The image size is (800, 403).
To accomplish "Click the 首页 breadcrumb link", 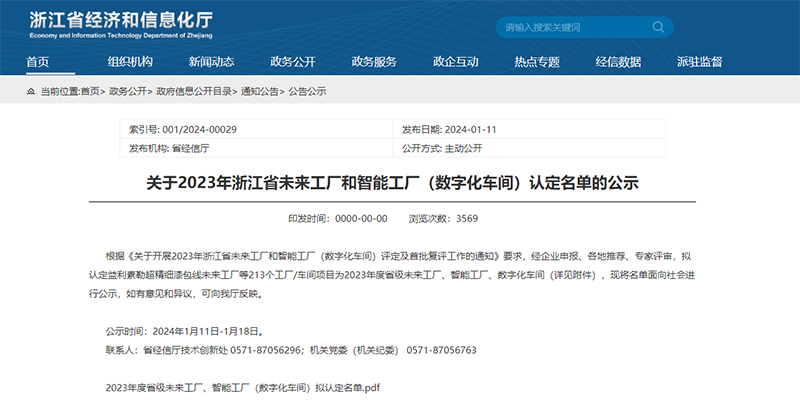I will click(90, 91).
